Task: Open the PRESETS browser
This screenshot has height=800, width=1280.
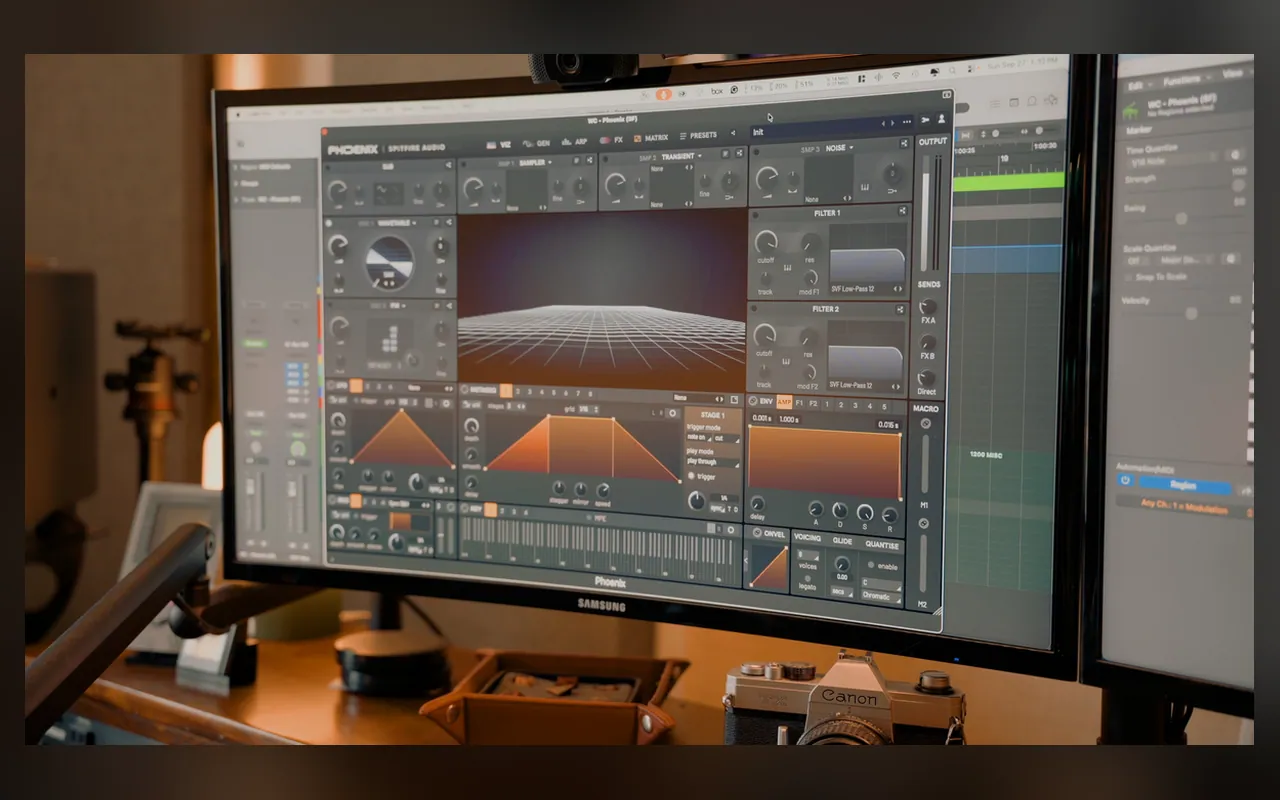Action: point(698,135)
